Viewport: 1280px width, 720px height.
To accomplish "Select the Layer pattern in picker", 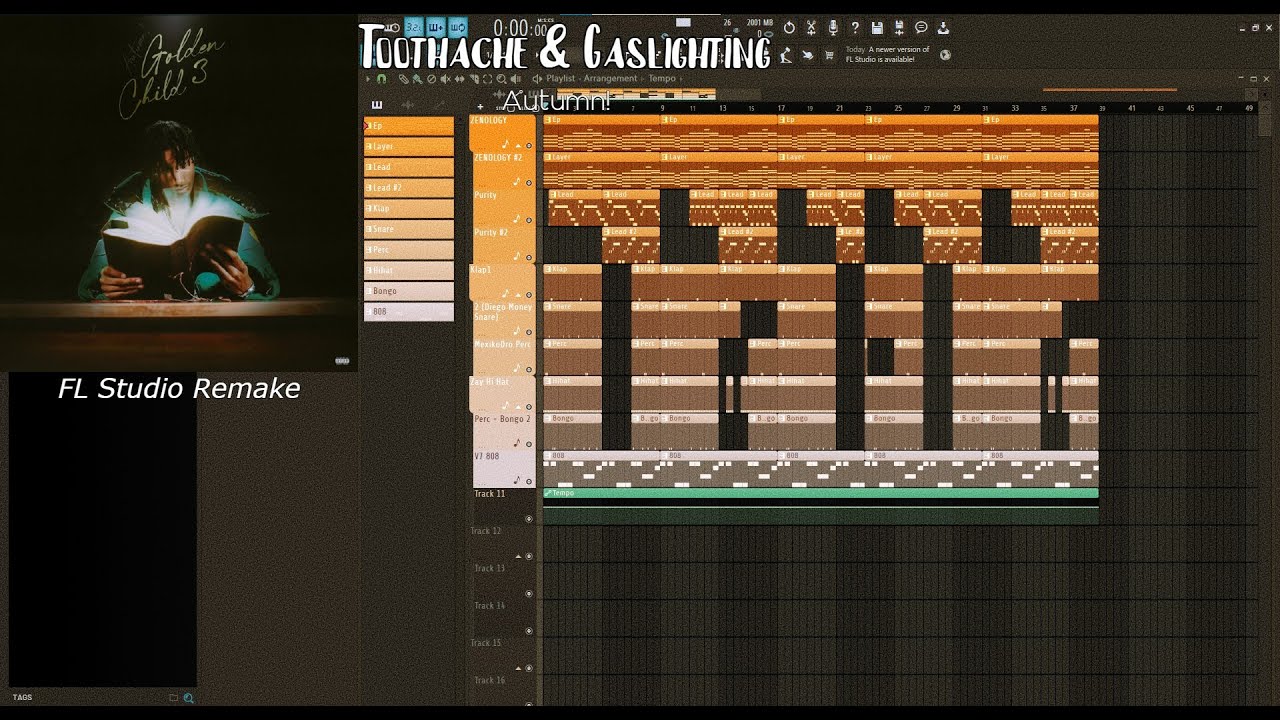I will pyautogui.click(x=409, y=146).
